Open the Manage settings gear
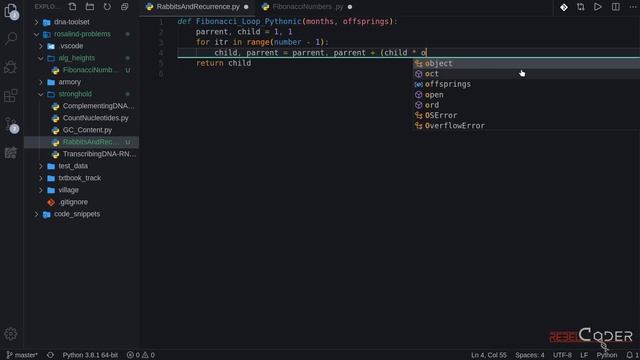This screenshot has height=360, width=640. (11, 334)
